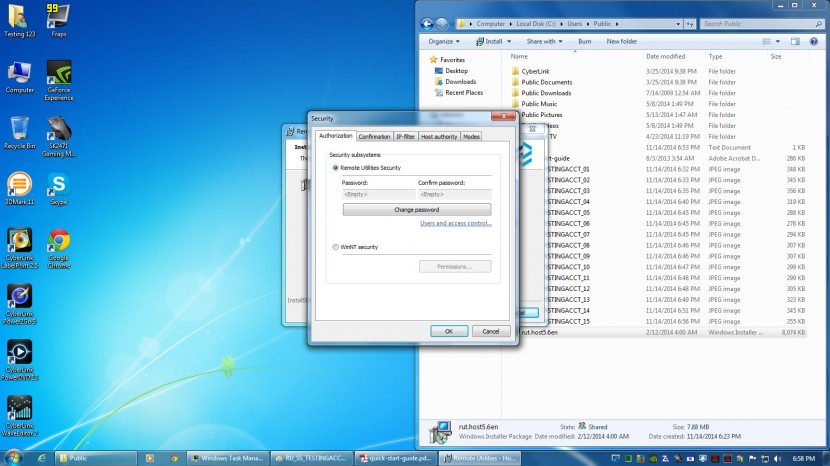
Task: Select the Remote Utilities Security radio button
Action: [335, 168]
